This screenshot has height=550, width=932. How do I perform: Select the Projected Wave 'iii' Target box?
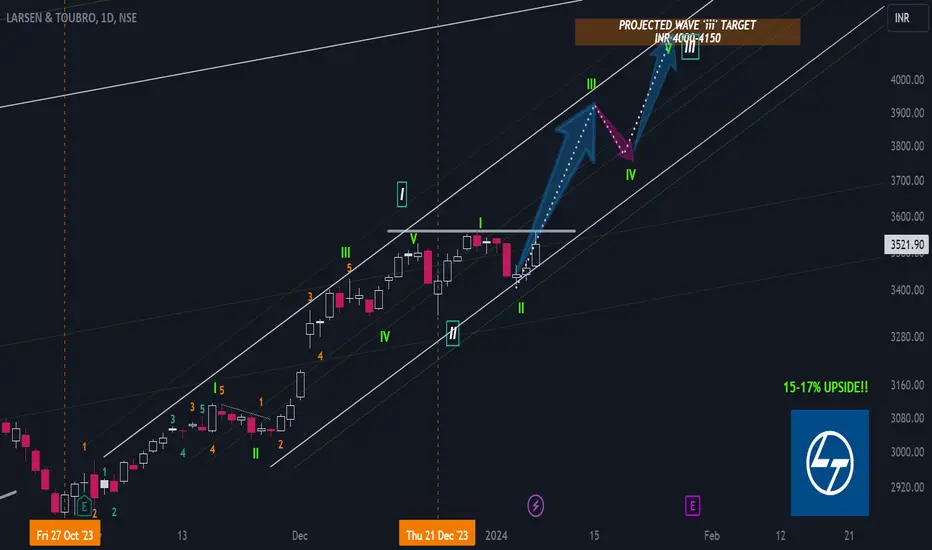(x=687, y=32)
